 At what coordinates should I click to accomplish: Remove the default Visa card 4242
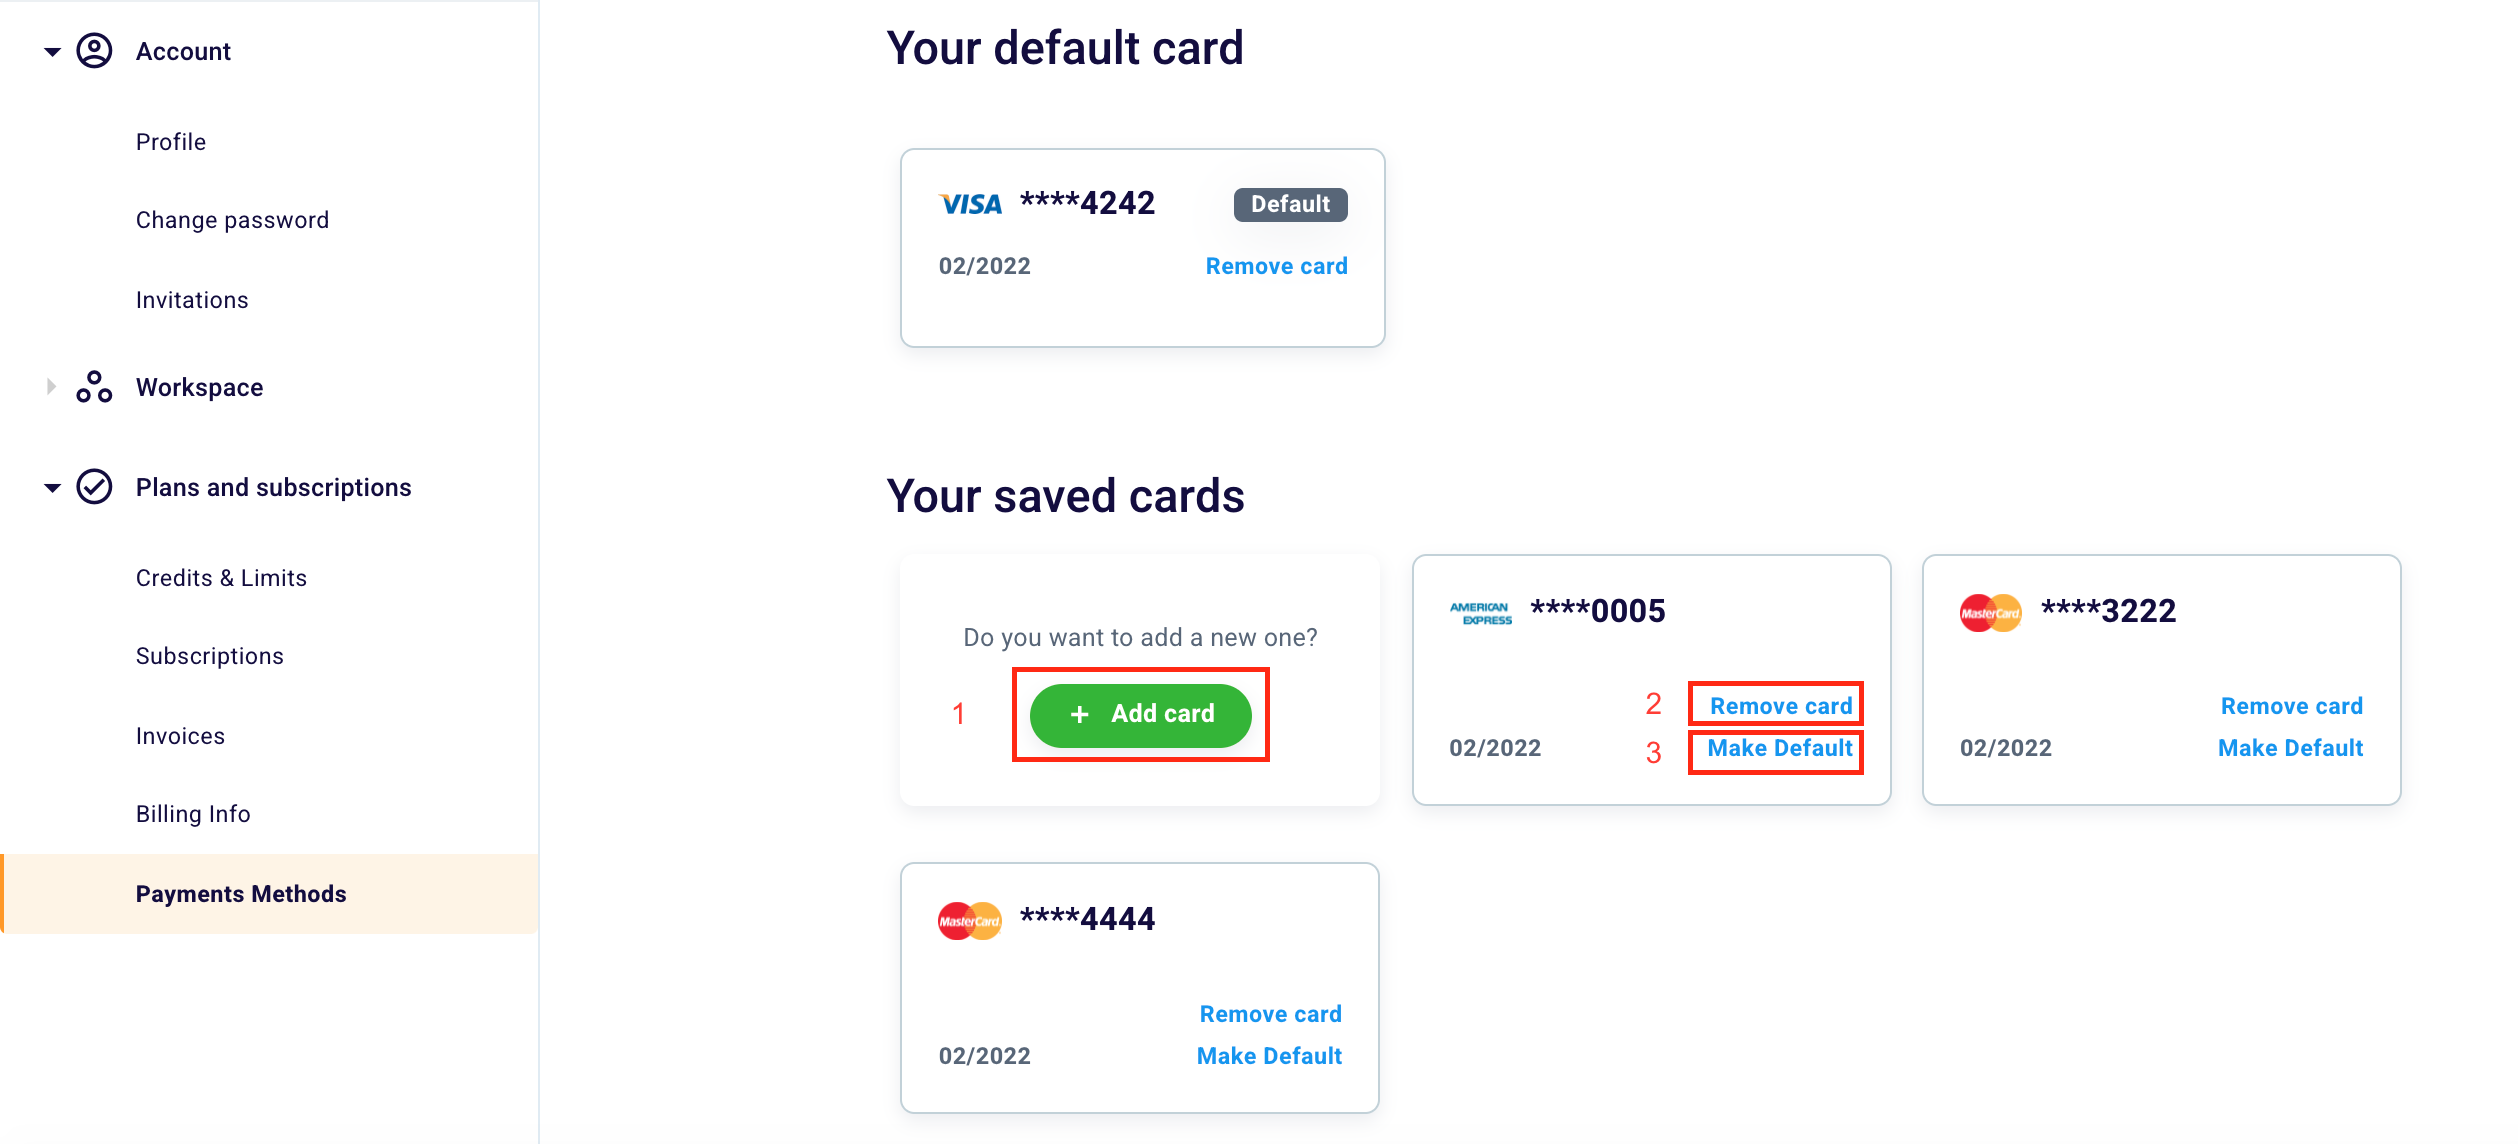coord(1276,266)
